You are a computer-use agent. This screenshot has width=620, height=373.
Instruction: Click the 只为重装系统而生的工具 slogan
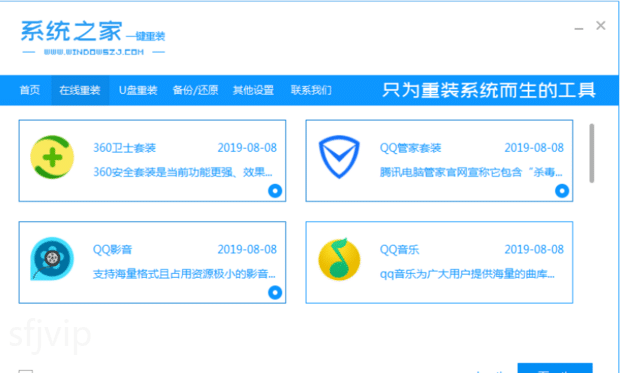coord(489,90)
